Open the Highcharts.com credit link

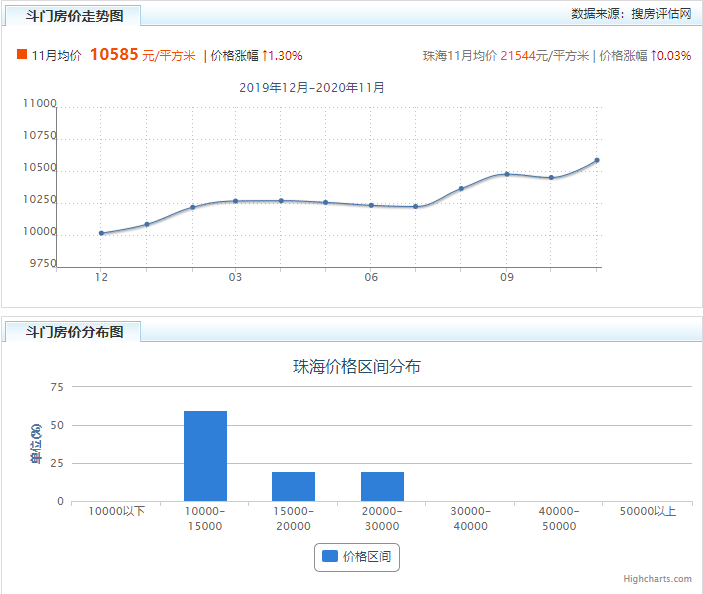[x=657, y=579]
